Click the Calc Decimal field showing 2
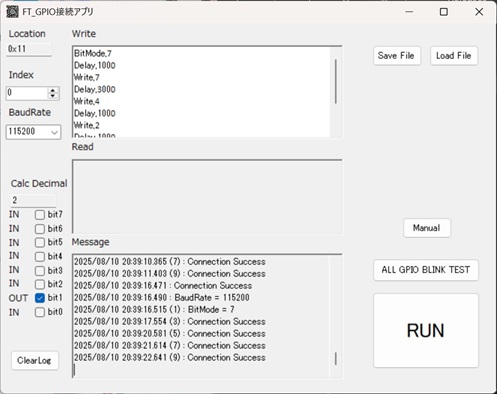 (33, 200)
